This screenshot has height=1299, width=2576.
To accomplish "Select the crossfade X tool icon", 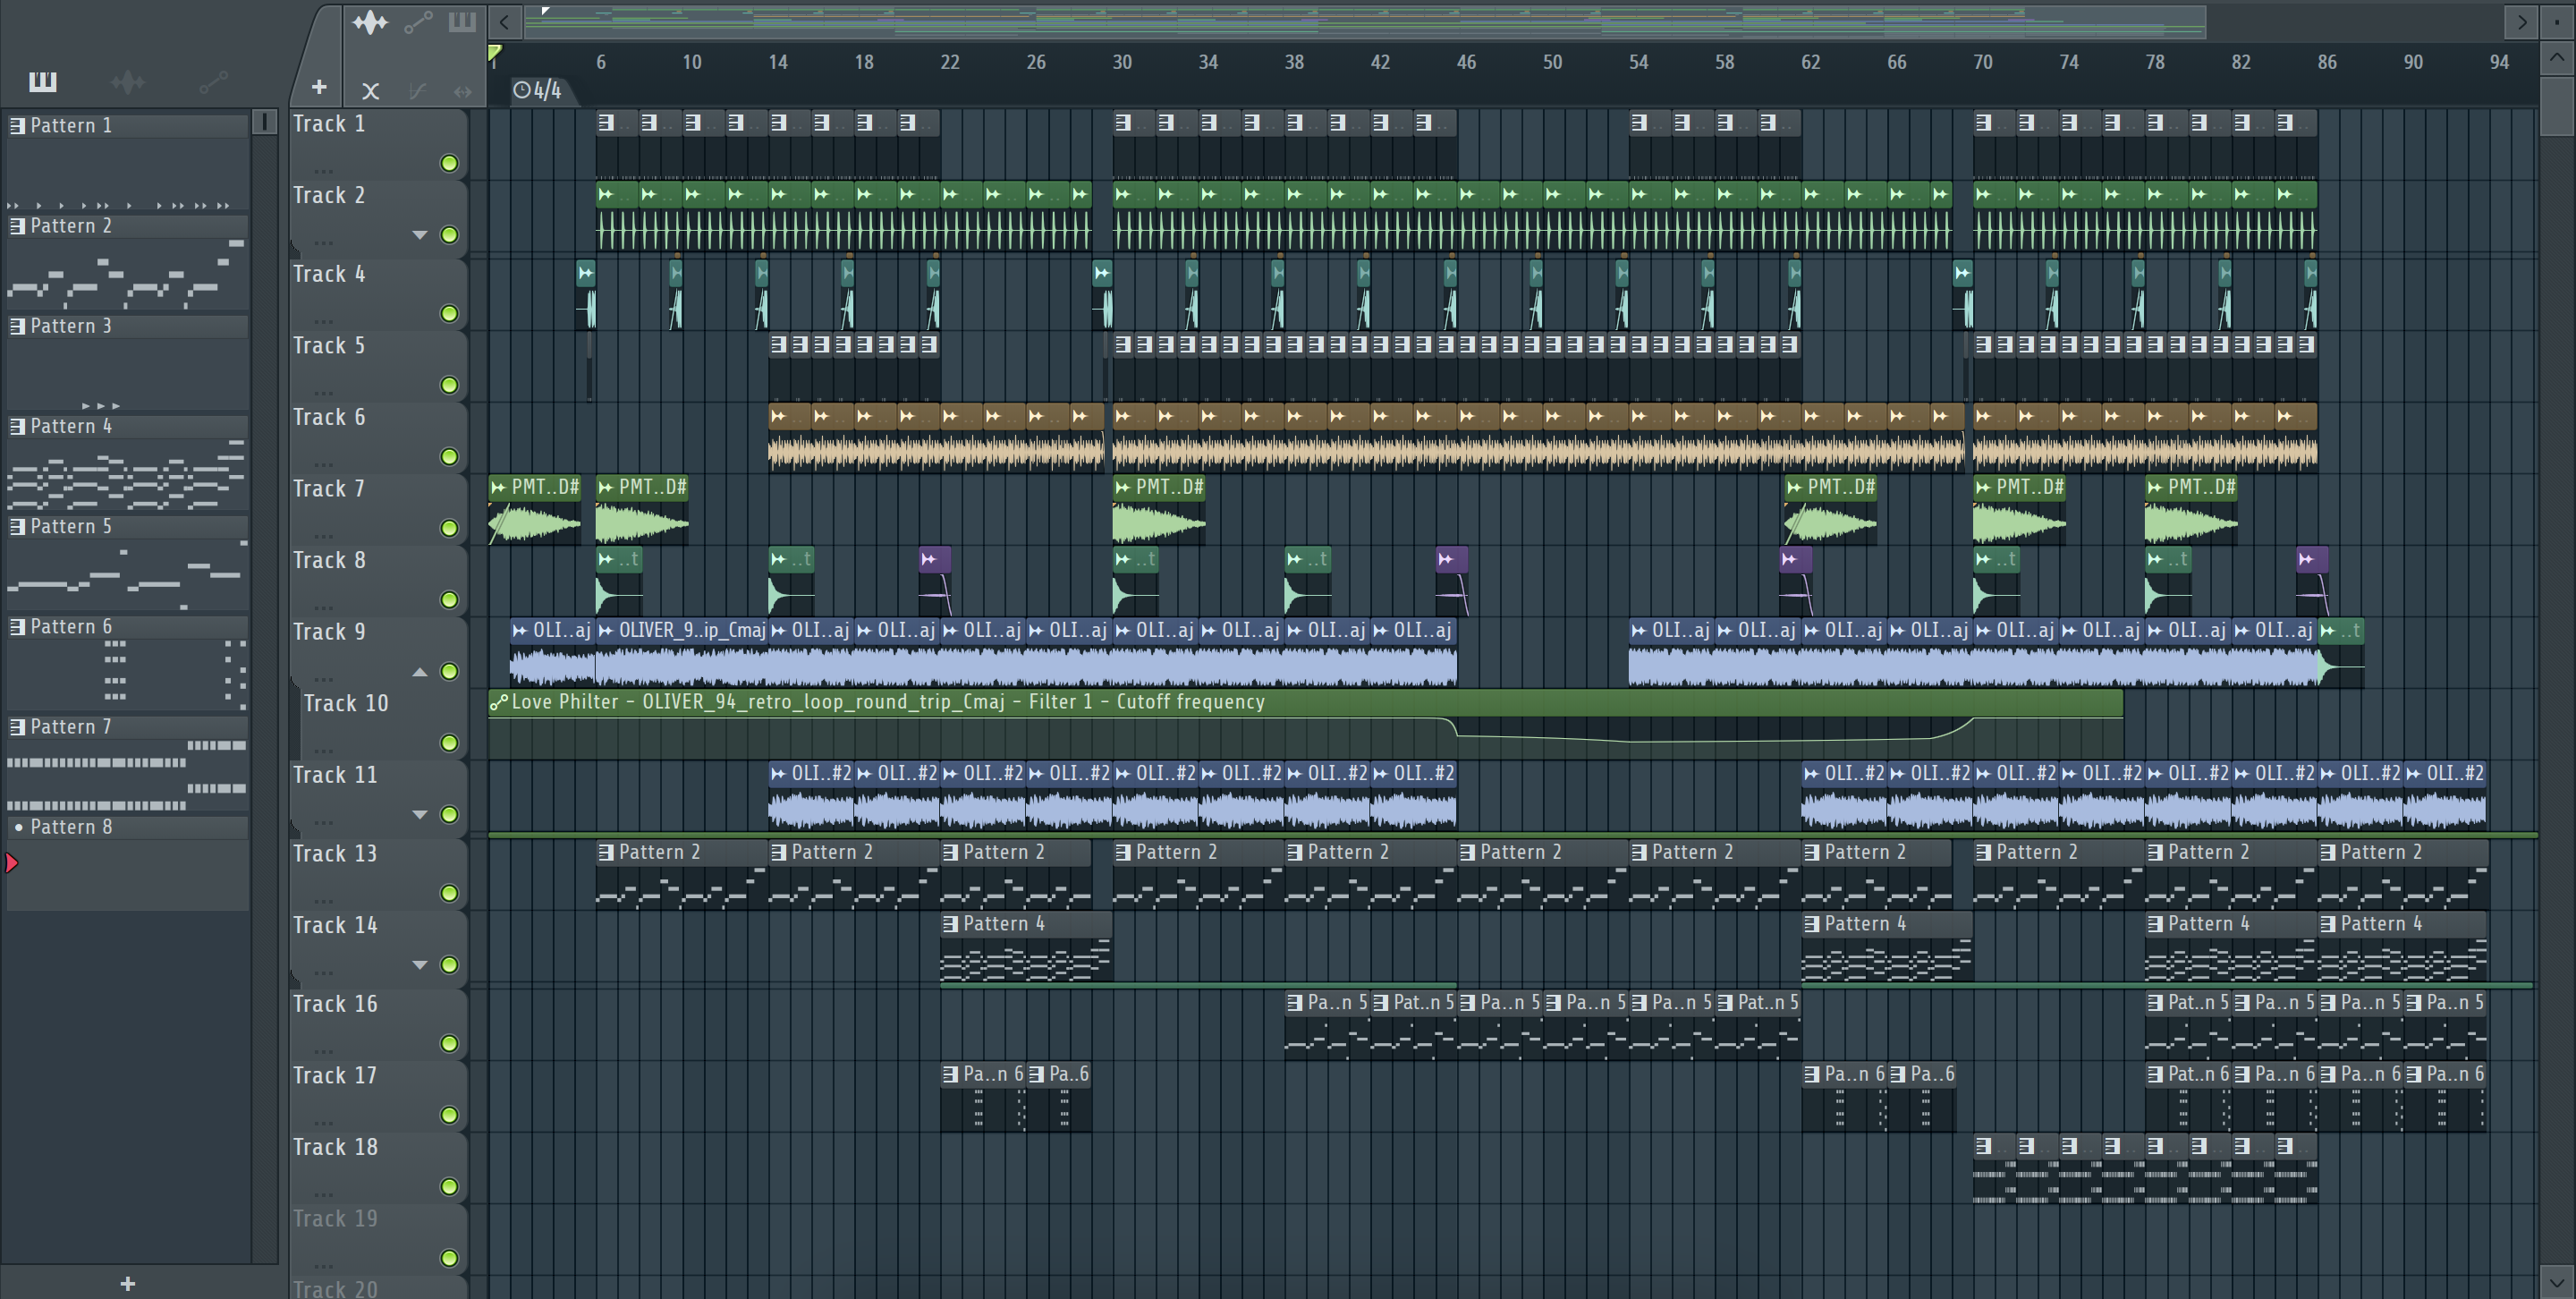I will (370, 91).
